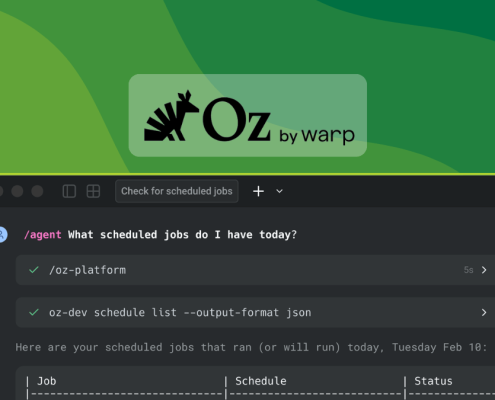Click 'oz-dev schedule list --output-format json' text

pos(180,313)
